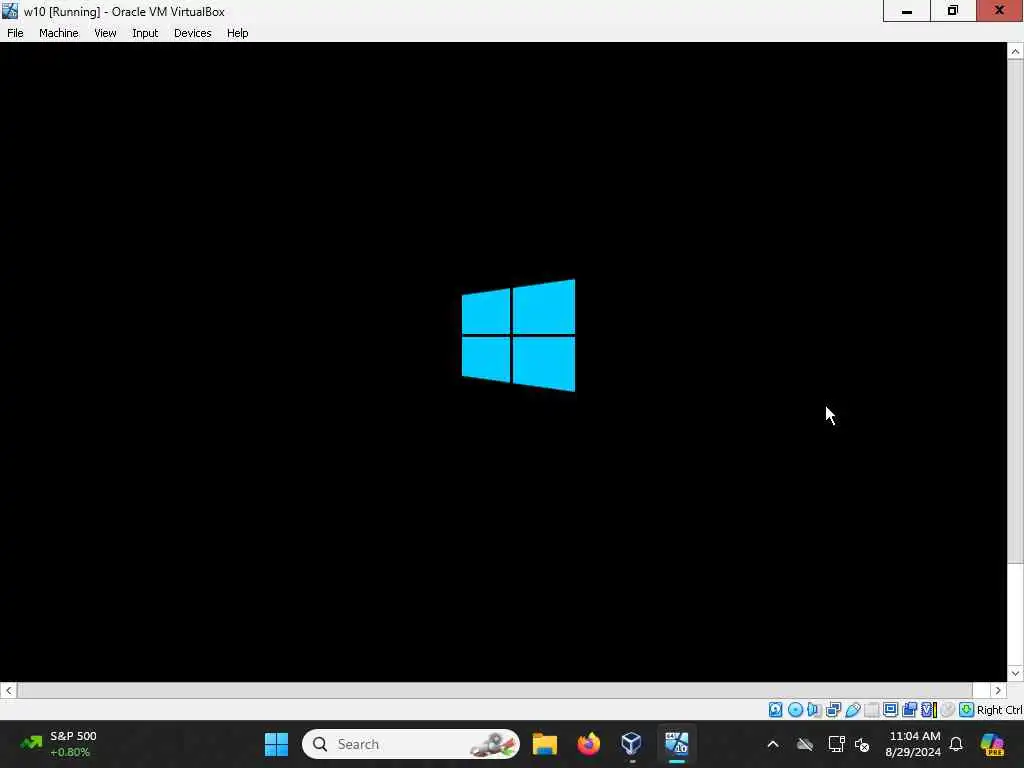Click the scroll left arrow of horizontal scrollbar
Screen dimensions: 1024x768
coord(8,690)
